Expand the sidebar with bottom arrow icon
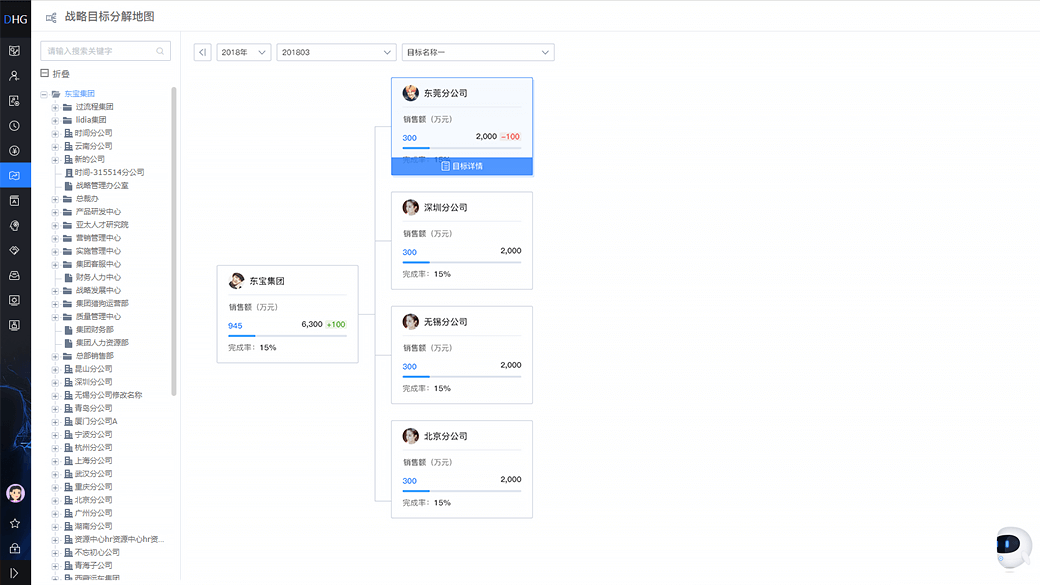 click(x=15, y=573)
